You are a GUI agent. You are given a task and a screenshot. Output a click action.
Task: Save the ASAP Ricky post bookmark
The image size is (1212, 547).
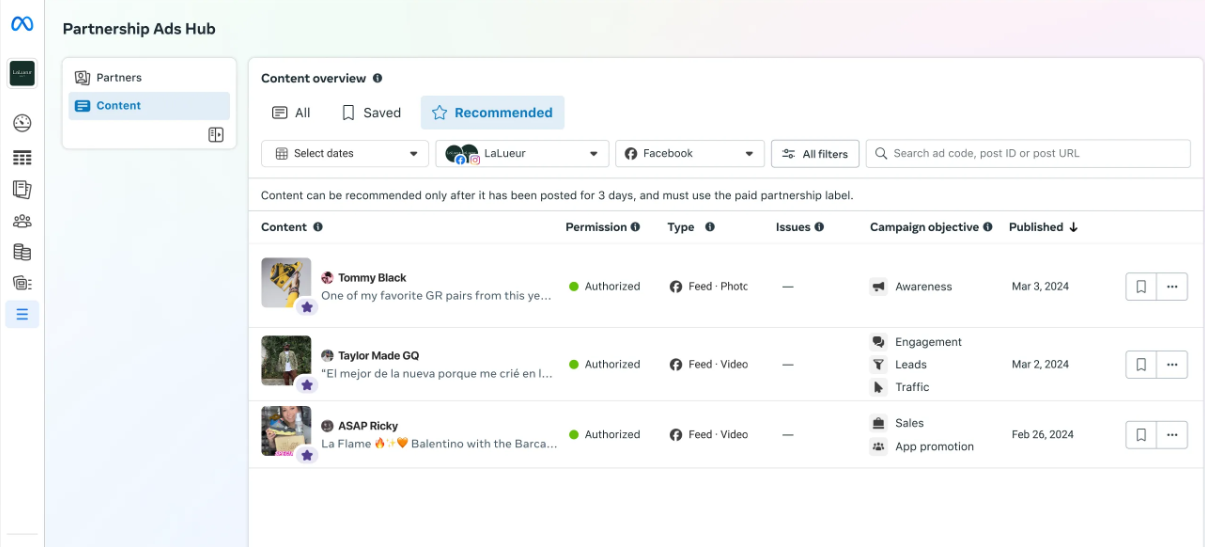click(1141, 435)
